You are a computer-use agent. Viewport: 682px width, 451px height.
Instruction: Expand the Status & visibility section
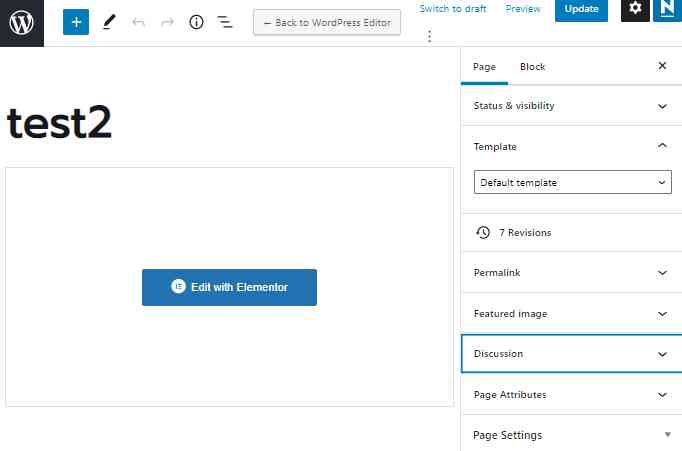(570, 106)
